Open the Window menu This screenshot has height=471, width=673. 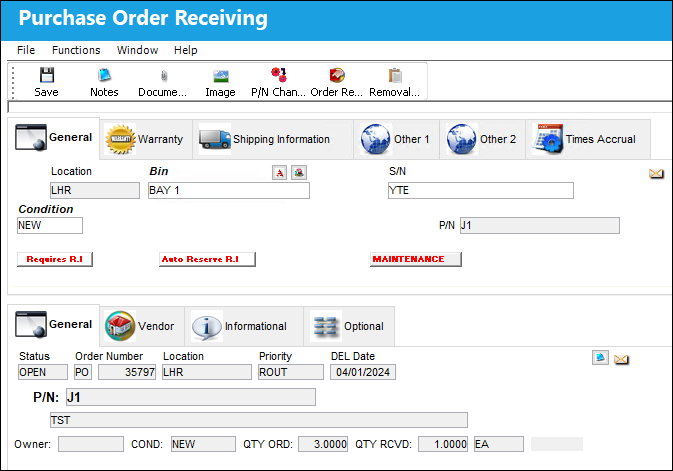coord(137,50)
